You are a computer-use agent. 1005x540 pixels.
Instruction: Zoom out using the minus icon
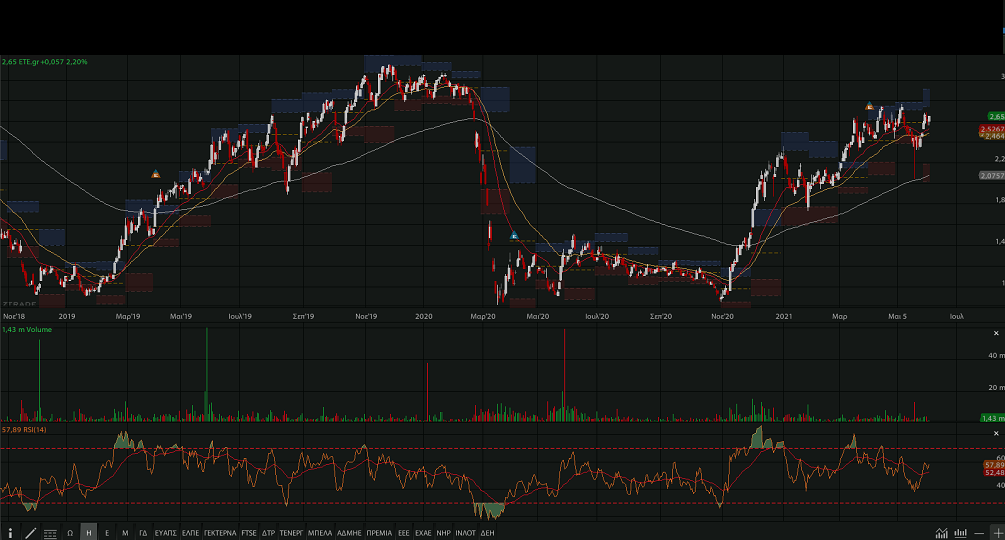[x=979, y=533]
